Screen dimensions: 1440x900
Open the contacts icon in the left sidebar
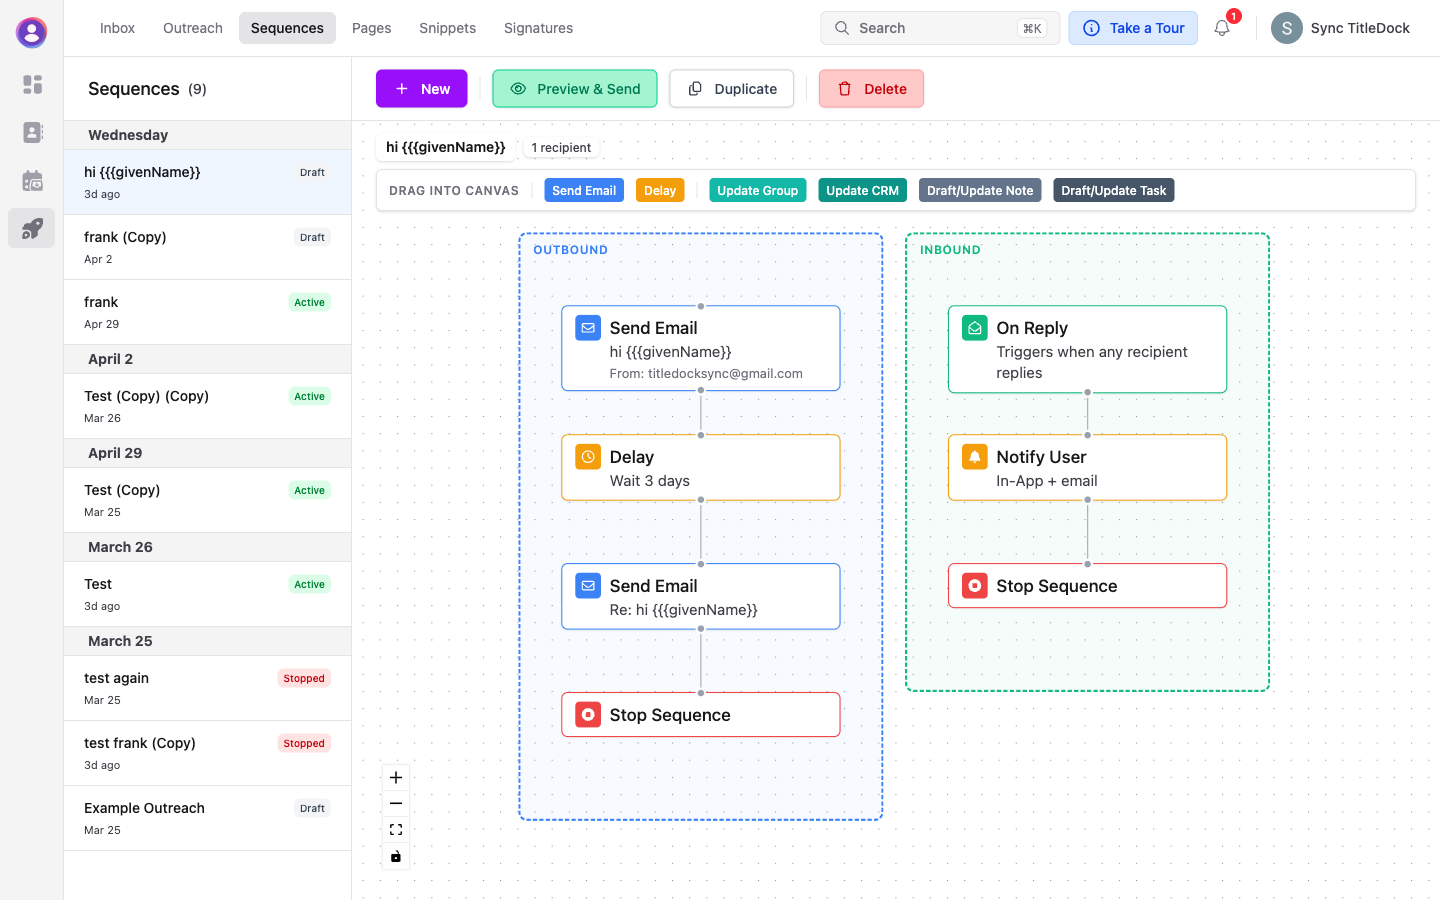point(32,133)
